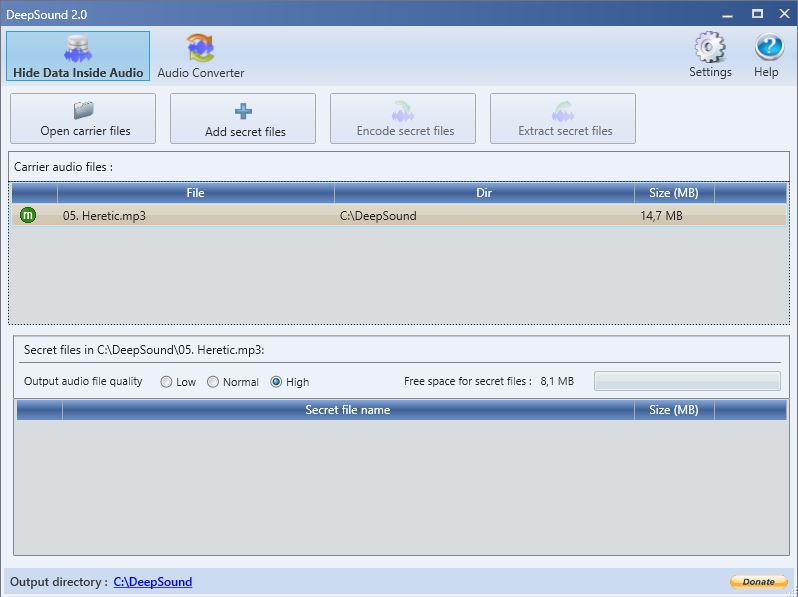Click the Encode secret files button
This screenshot has width=798, height=597.
click(x=404, y=119)
